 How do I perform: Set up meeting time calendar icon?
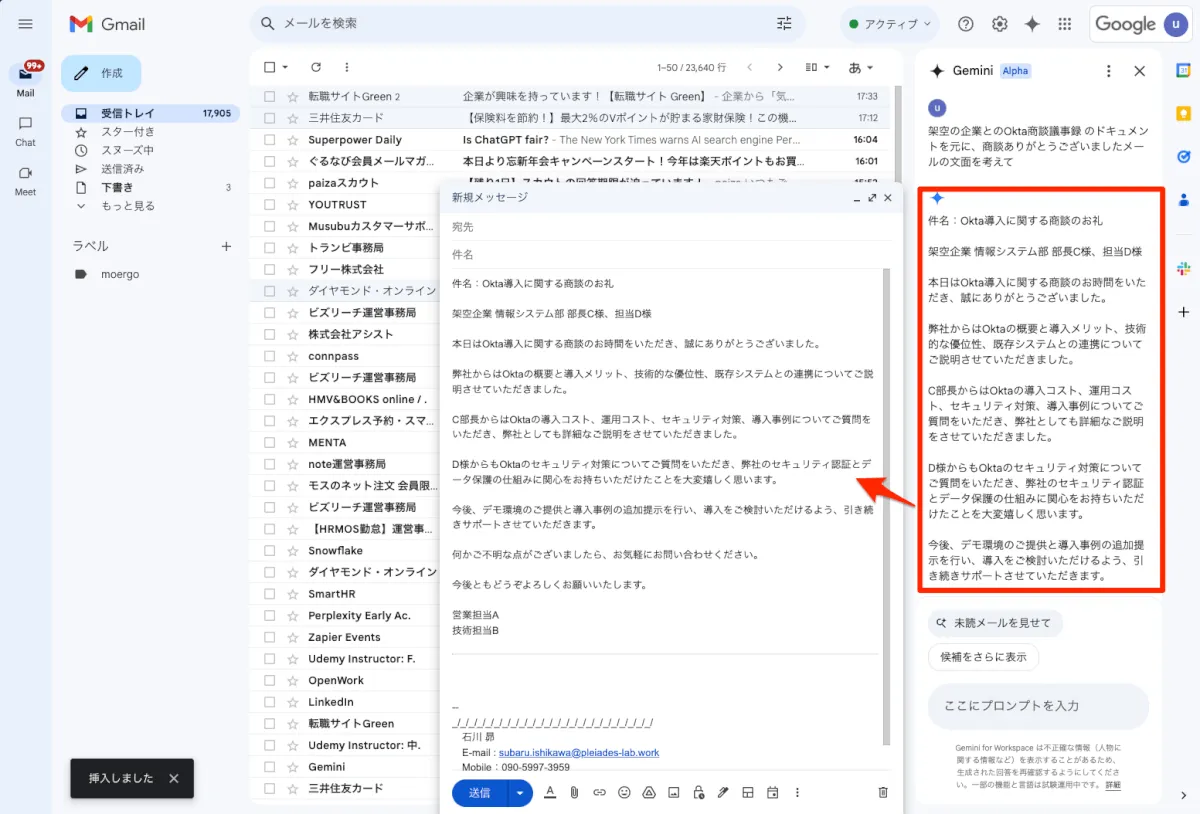point(773,792)
